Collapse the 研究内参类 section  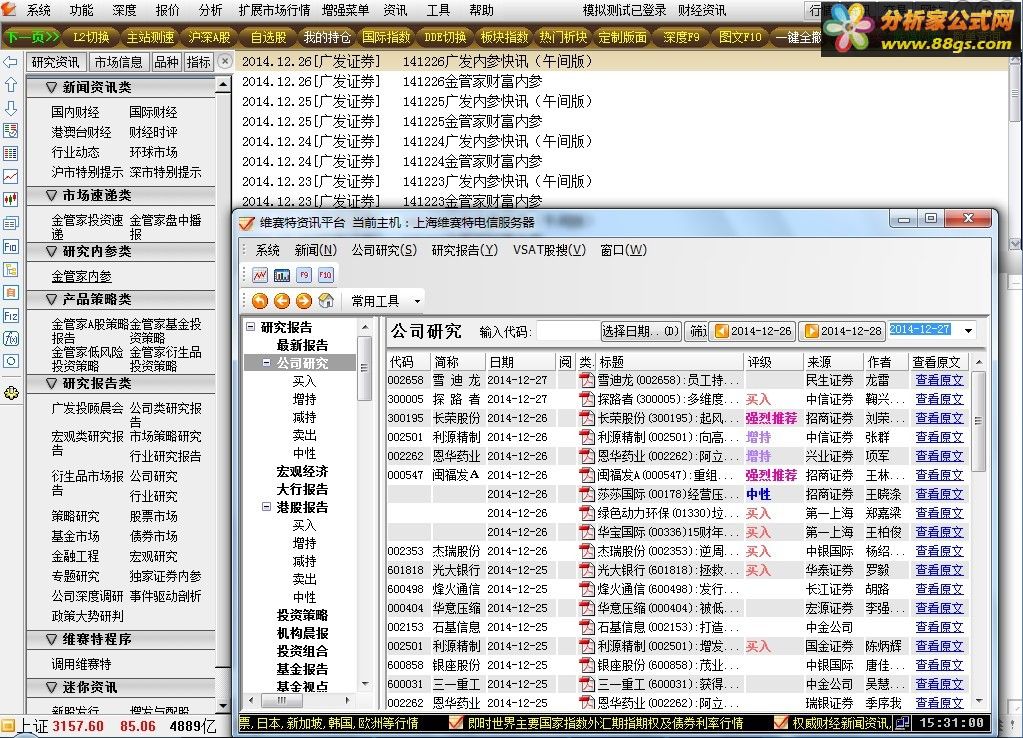tap(52, 251)
